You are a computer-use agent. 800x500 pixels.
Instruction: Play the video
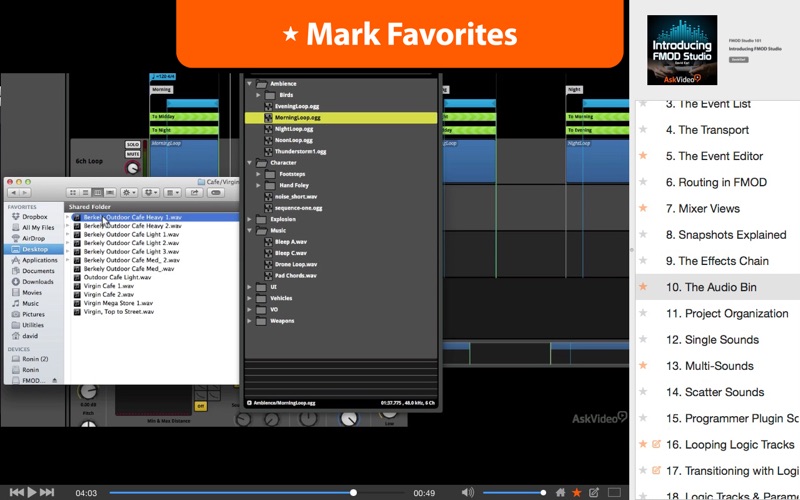(32, 492)
